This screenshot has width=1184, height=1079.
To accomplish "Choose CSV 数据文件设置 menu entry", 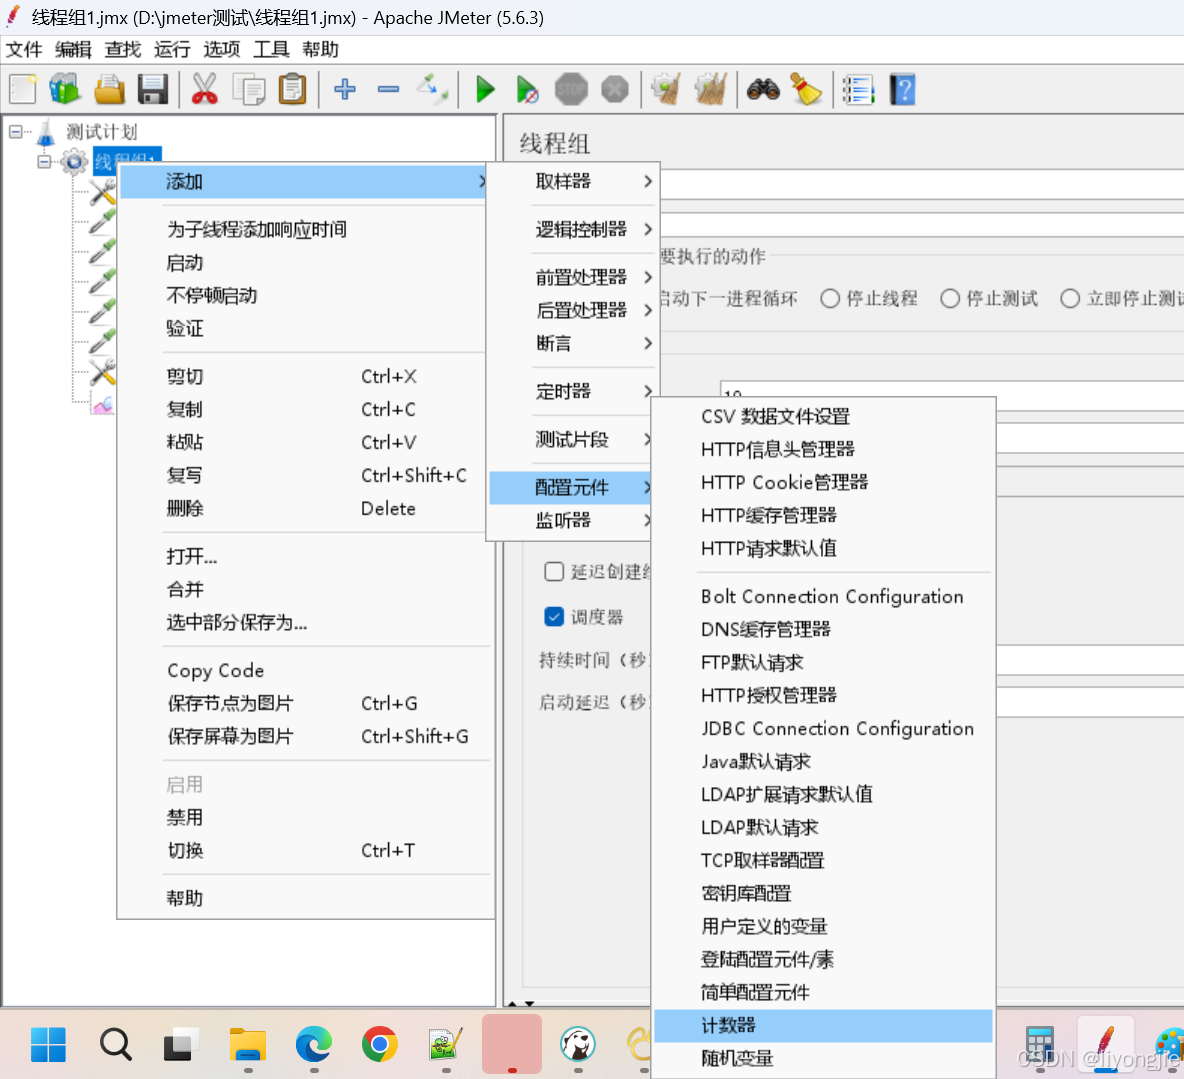I will [823, 416].
